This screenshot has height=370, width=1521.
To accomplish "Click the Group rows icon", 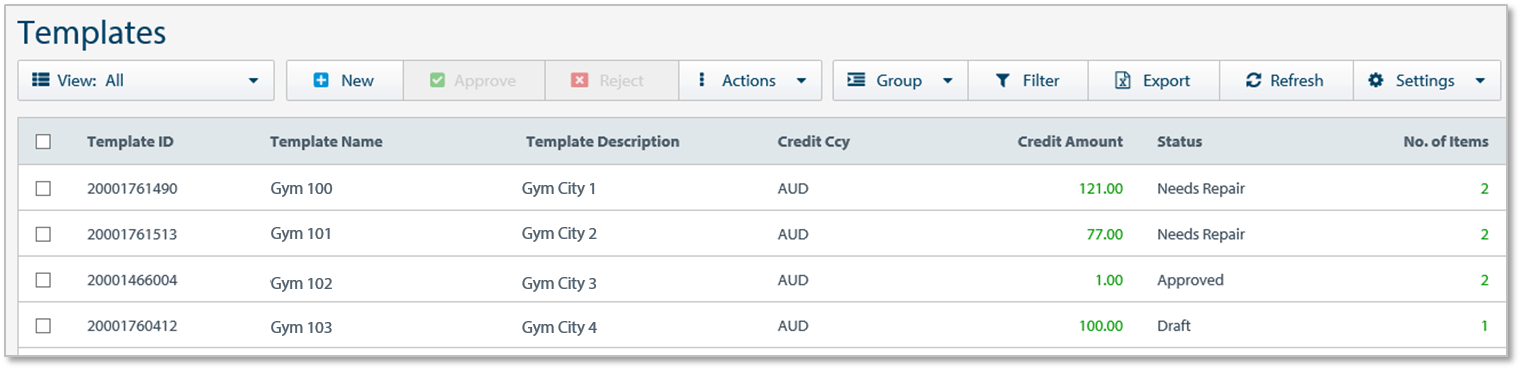I will pos(856,81).
